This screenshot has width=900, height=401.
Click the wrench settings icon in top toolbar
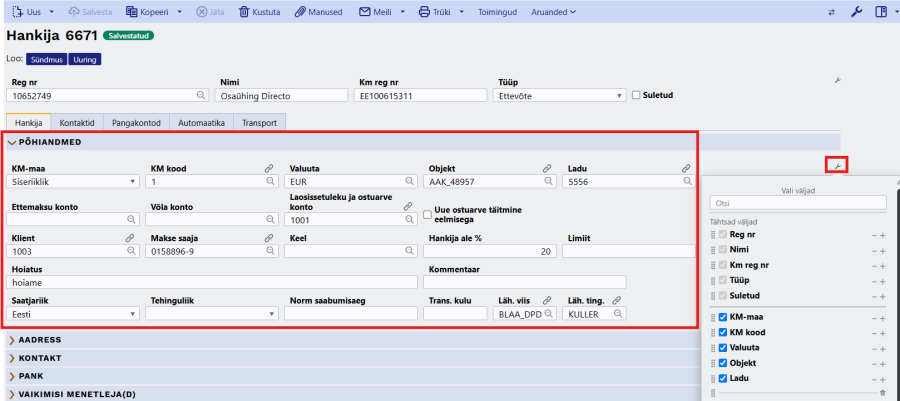(856, 11)
